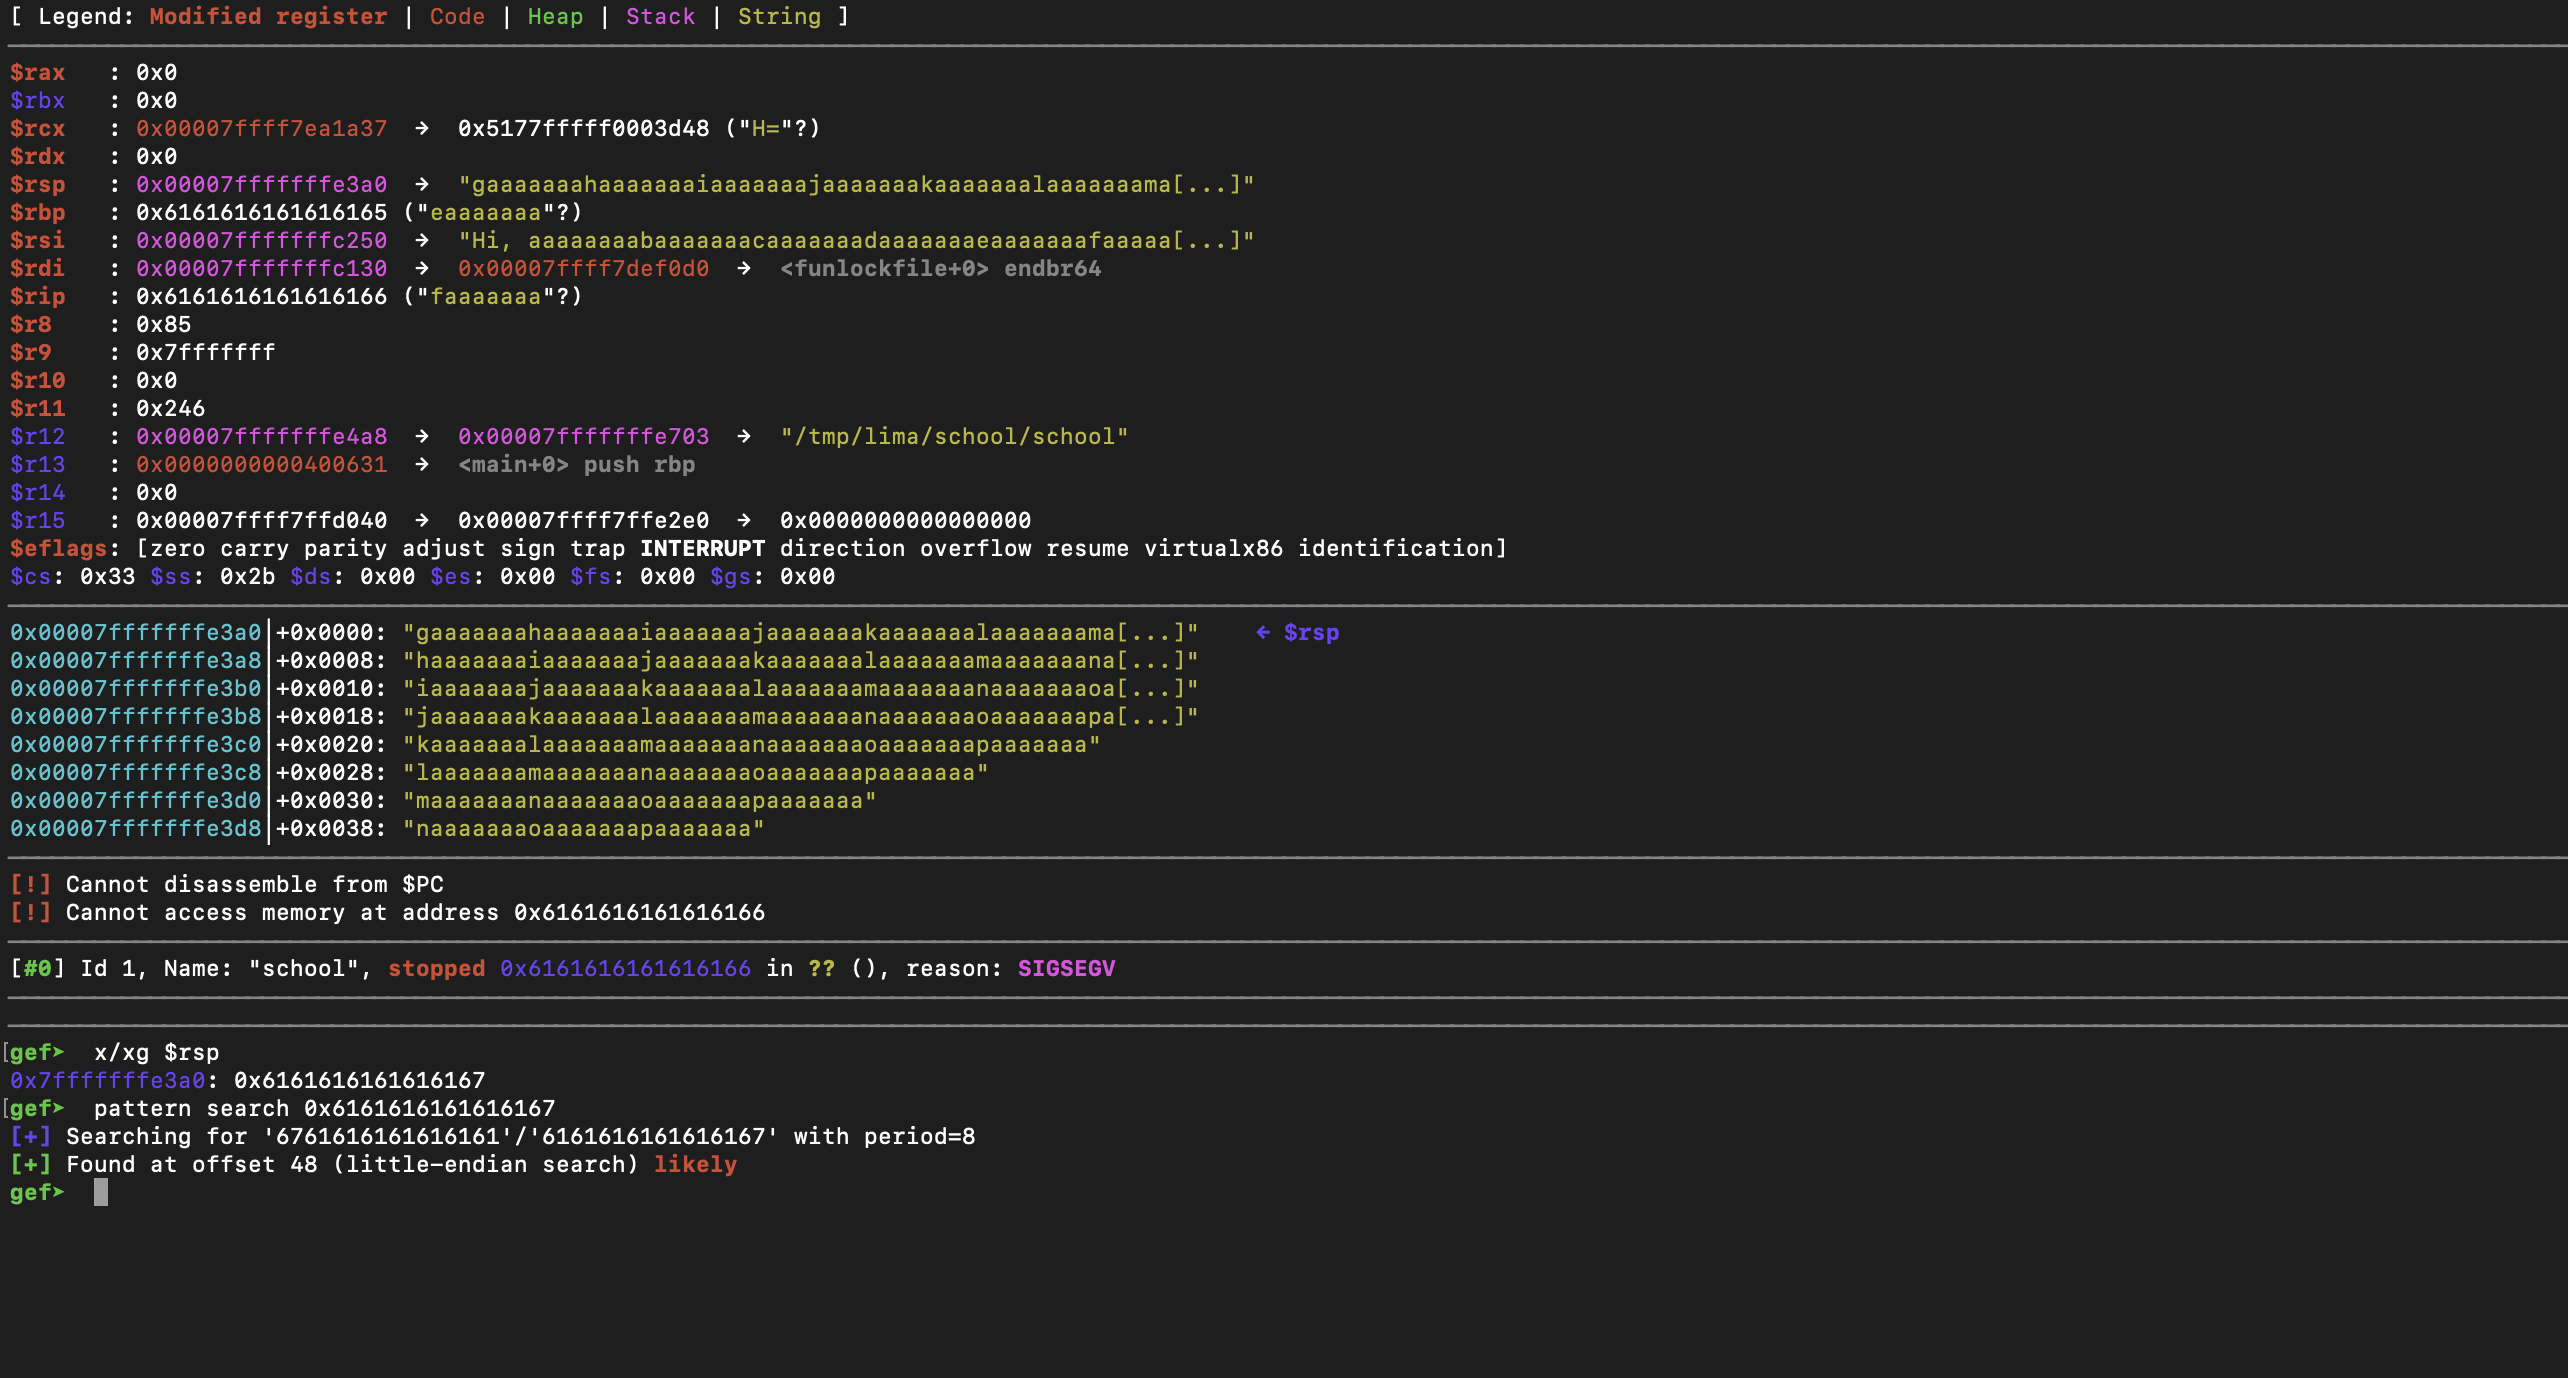Click the "Hi, aaaaaaaab..." string on $rsi row
Viewport: 2568px width, 1378px height.
pos(856,241)
